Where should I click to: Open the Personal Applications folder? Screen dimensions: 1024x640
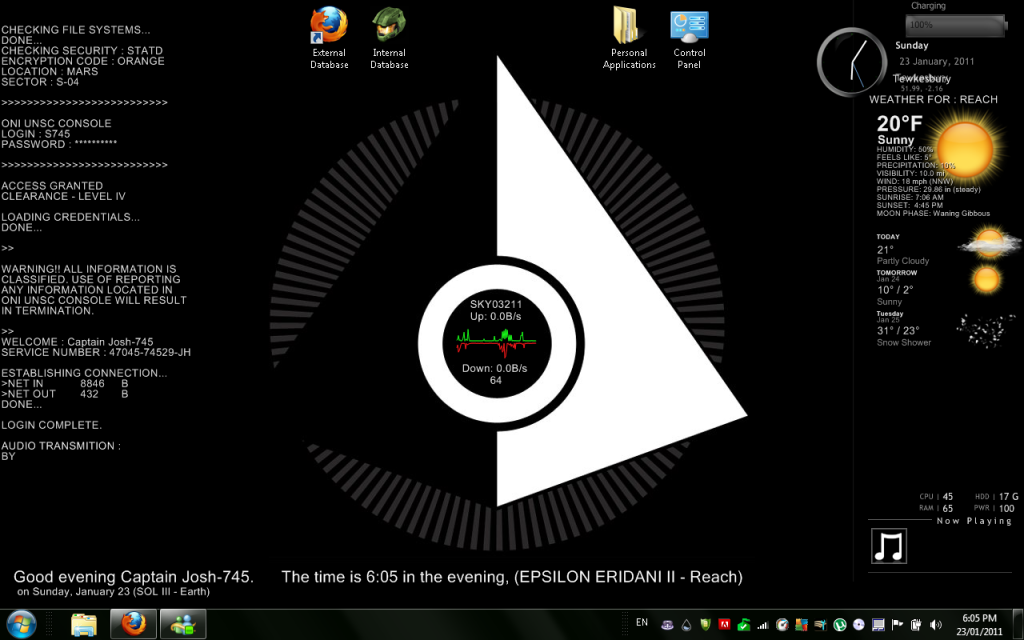629,38
